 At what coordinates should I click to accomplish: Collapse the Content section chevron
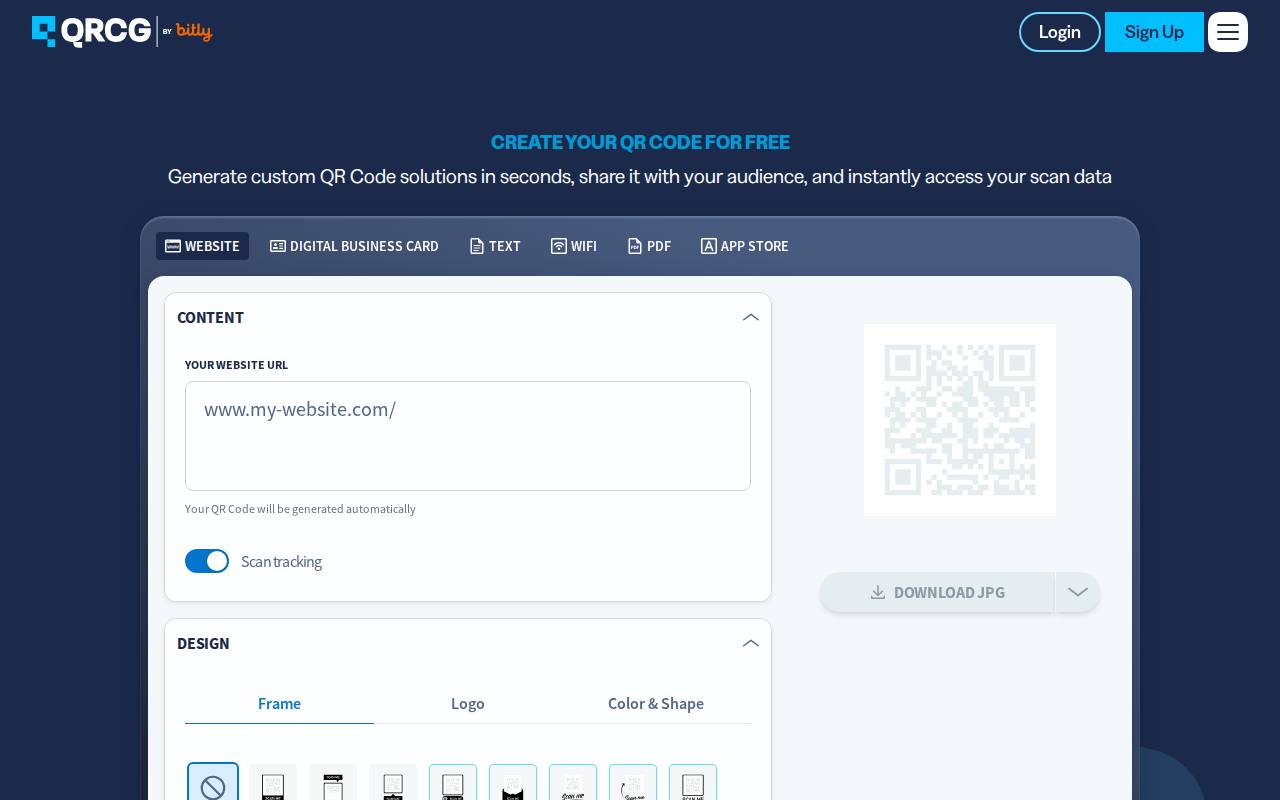click(751, 317)
